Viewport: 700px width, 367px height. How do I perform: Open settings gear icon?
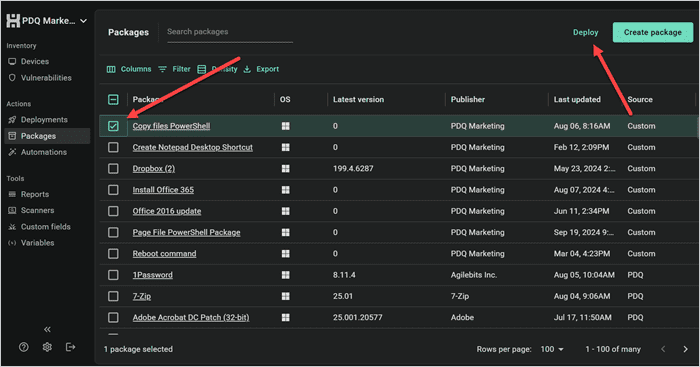[x=47, y=347]
